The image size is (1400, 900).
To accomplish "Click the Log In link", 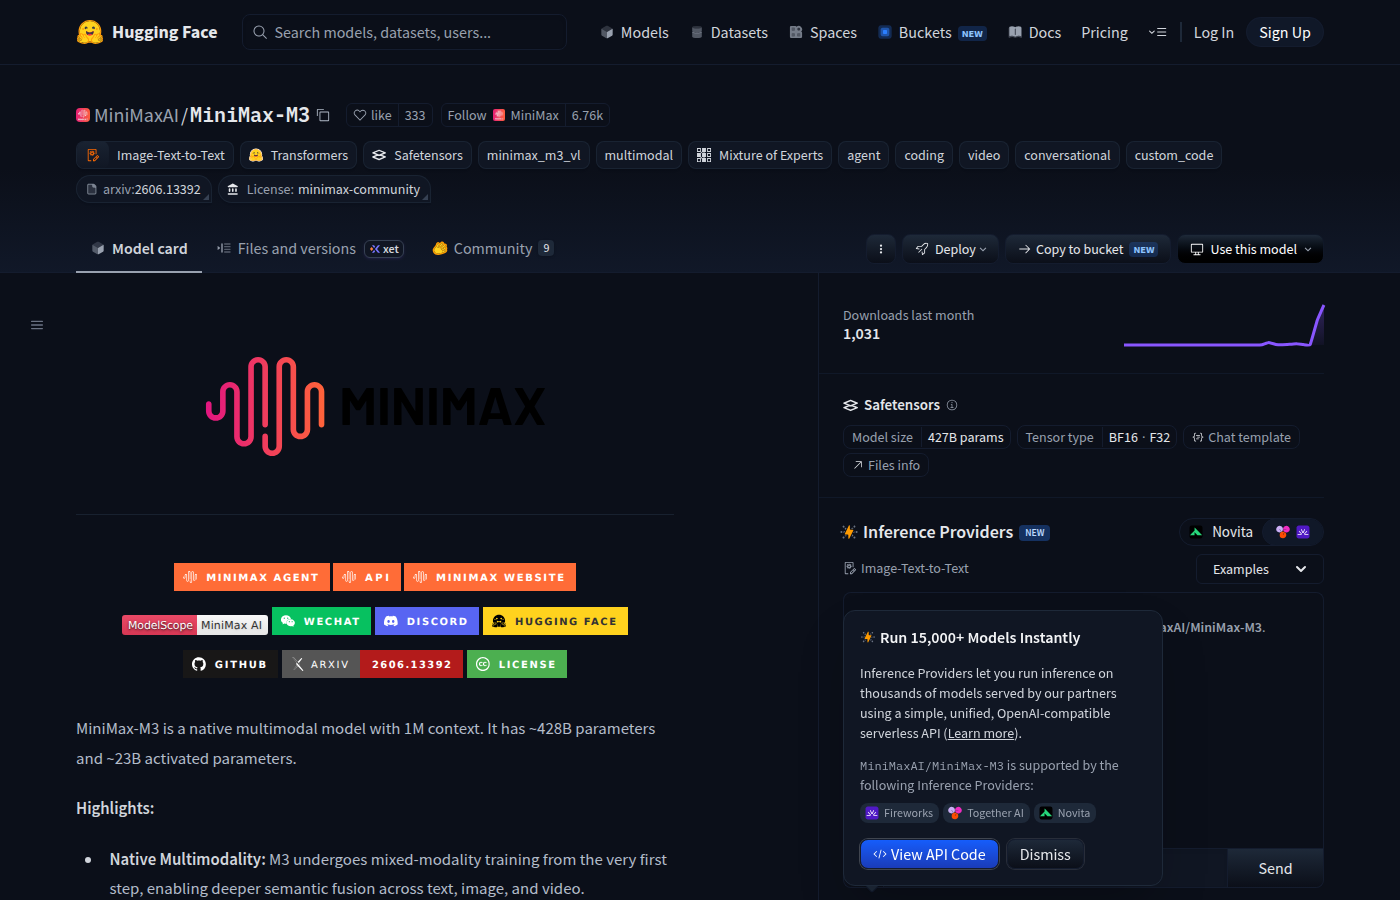I will 1213,32.
